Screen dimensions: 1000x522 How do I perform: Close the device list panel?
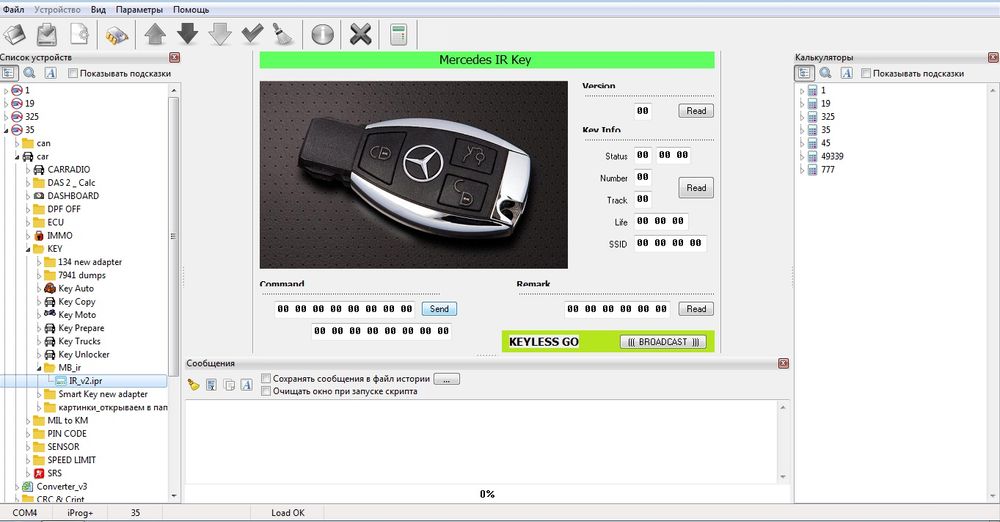pos(174,57)
